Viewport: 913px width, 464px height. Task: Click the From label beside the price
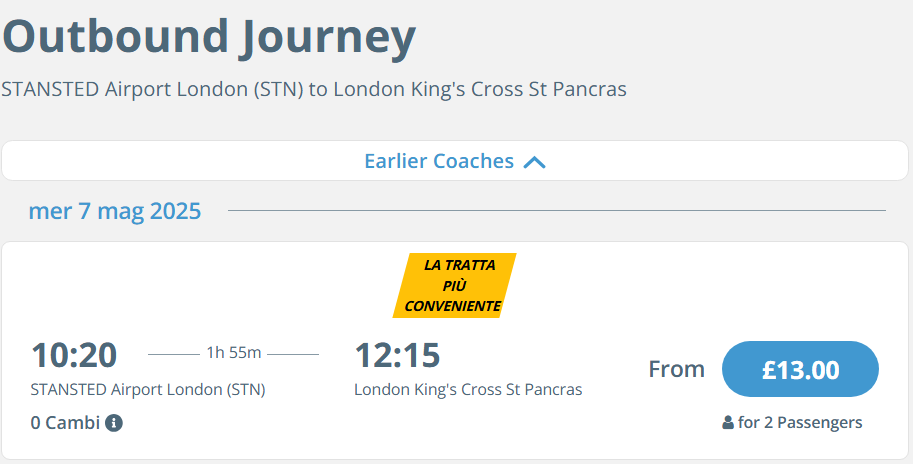[x=677, y=369]
